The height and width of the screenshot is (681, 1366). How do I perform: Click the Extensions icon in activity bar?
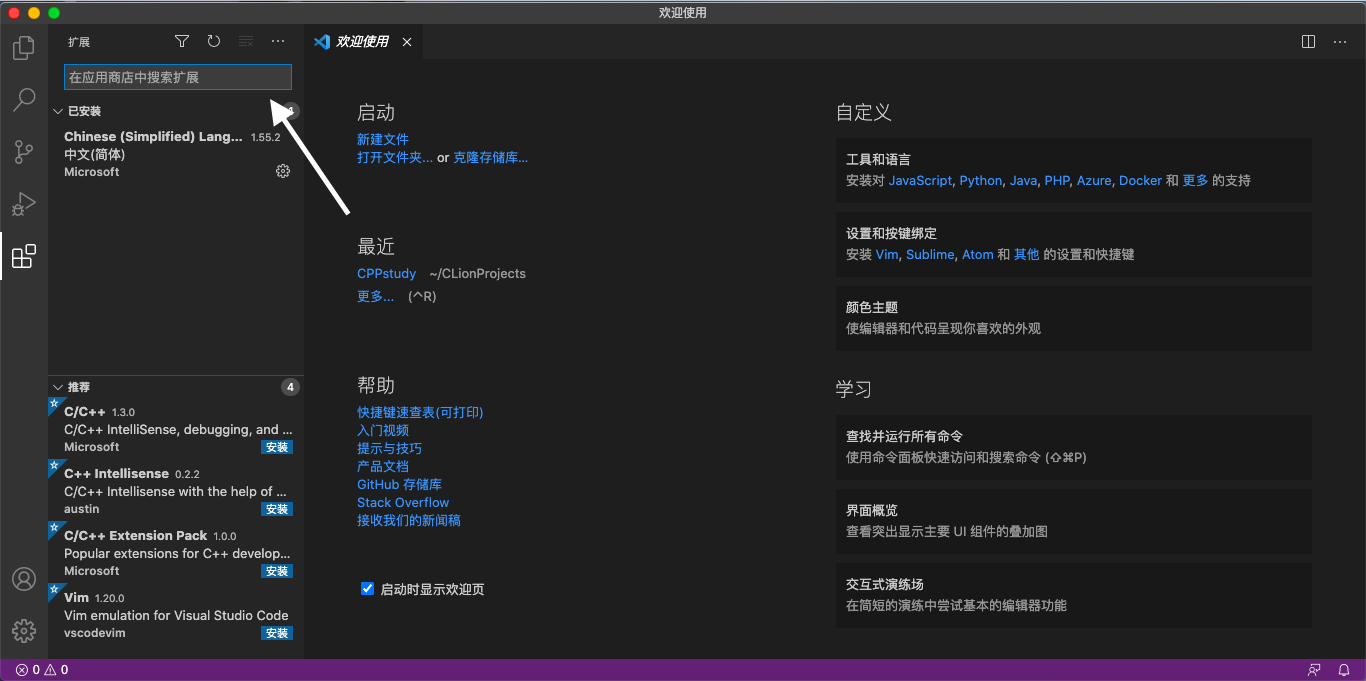[x=23, y=255]
